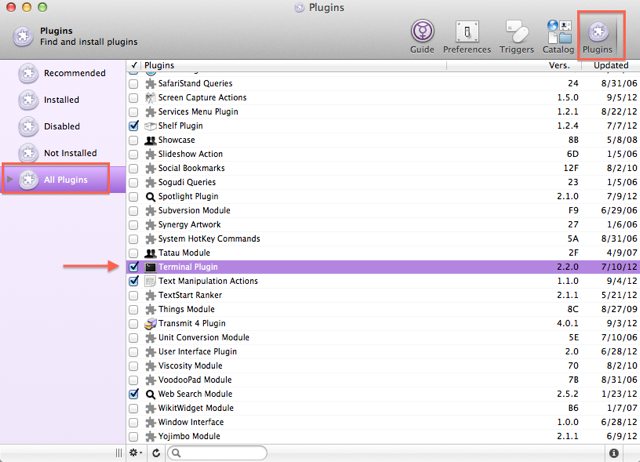Click the Transmit 4 Plugin truck icon
This screenshot has height=462, width=640.
151,324
